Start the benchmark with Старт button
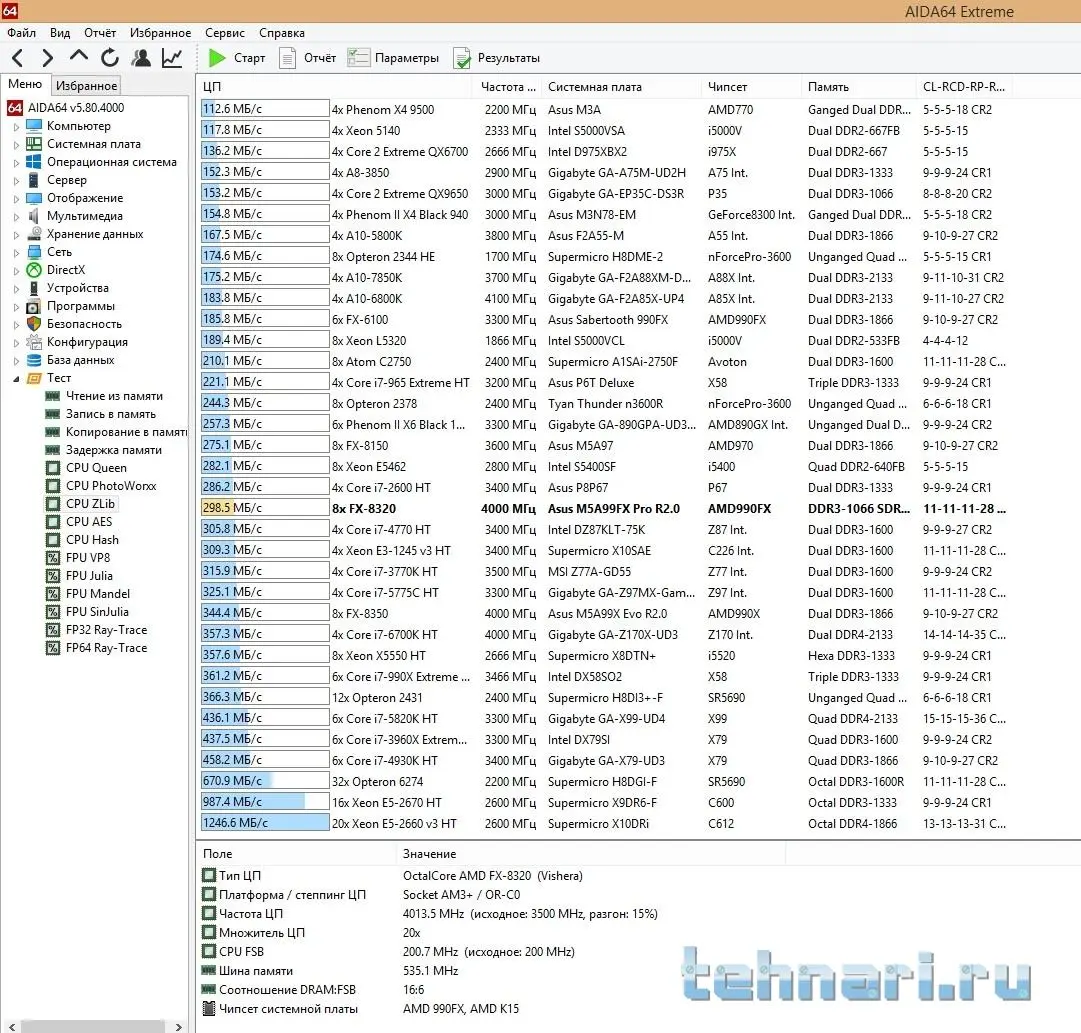Image resolution: width=1081 pixels, height=1033 pixels. (237, 58)
